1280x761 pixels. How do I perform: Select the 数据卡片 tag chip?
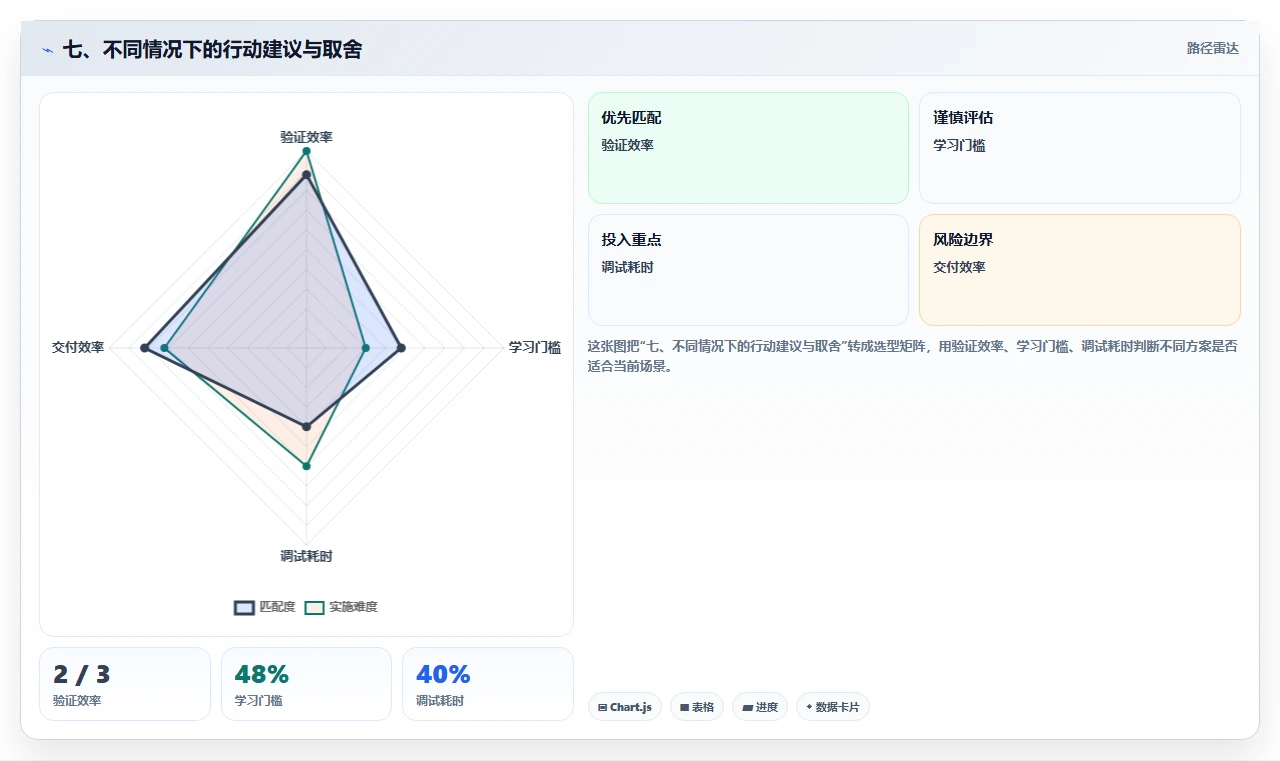pyautogui.click(x=833, y=707)
